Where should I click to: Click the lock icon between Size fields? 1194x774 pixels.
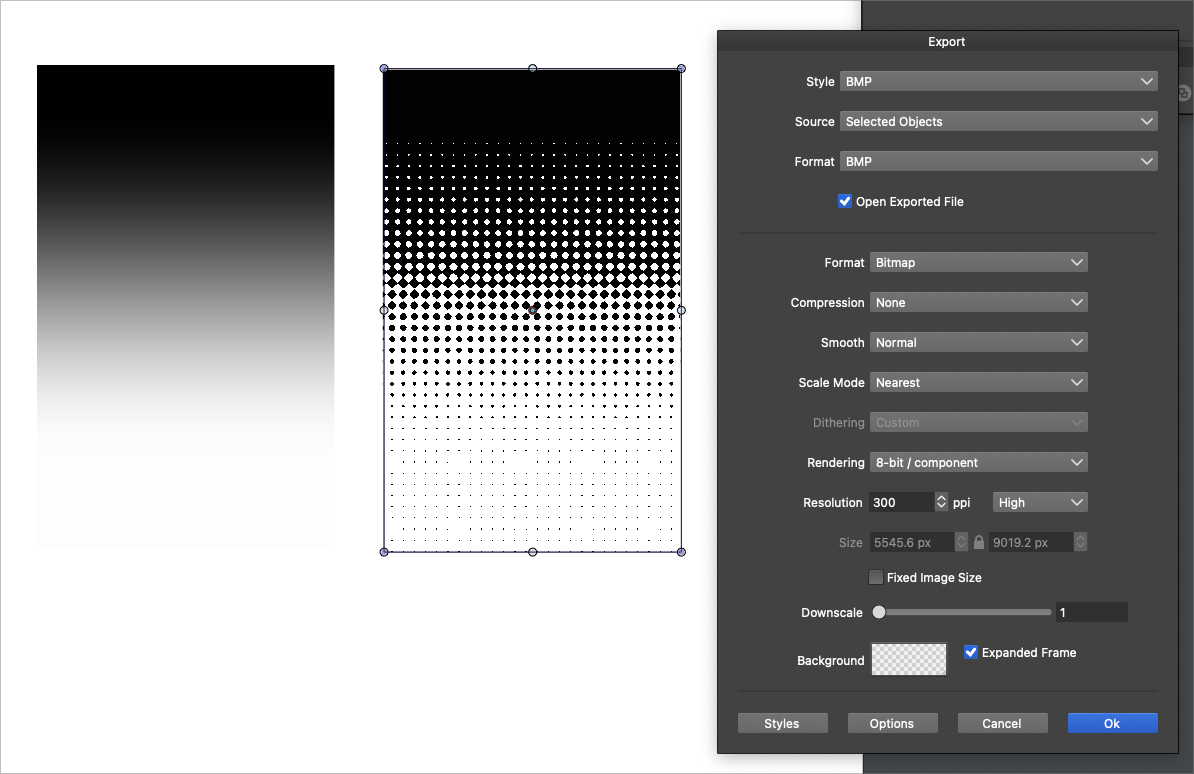point(979,542)
